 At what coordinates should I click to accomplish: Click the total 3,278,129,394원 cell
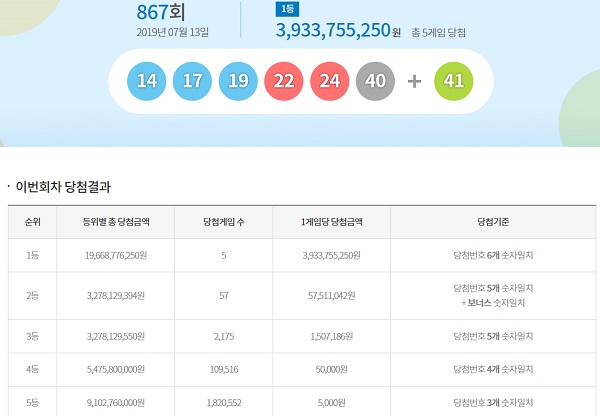pos(116,296)
